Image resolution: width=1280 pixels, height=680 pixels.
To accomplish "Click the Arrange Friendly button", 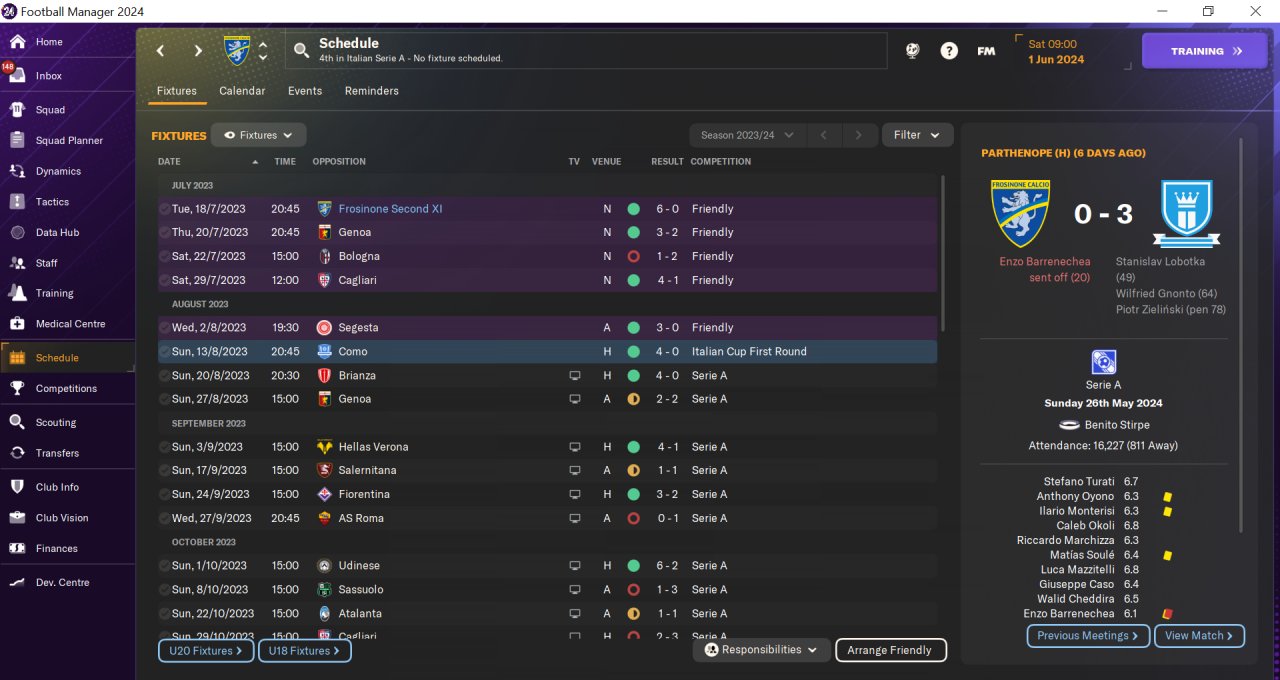I will pyautogui.click(x=890, y=650).
